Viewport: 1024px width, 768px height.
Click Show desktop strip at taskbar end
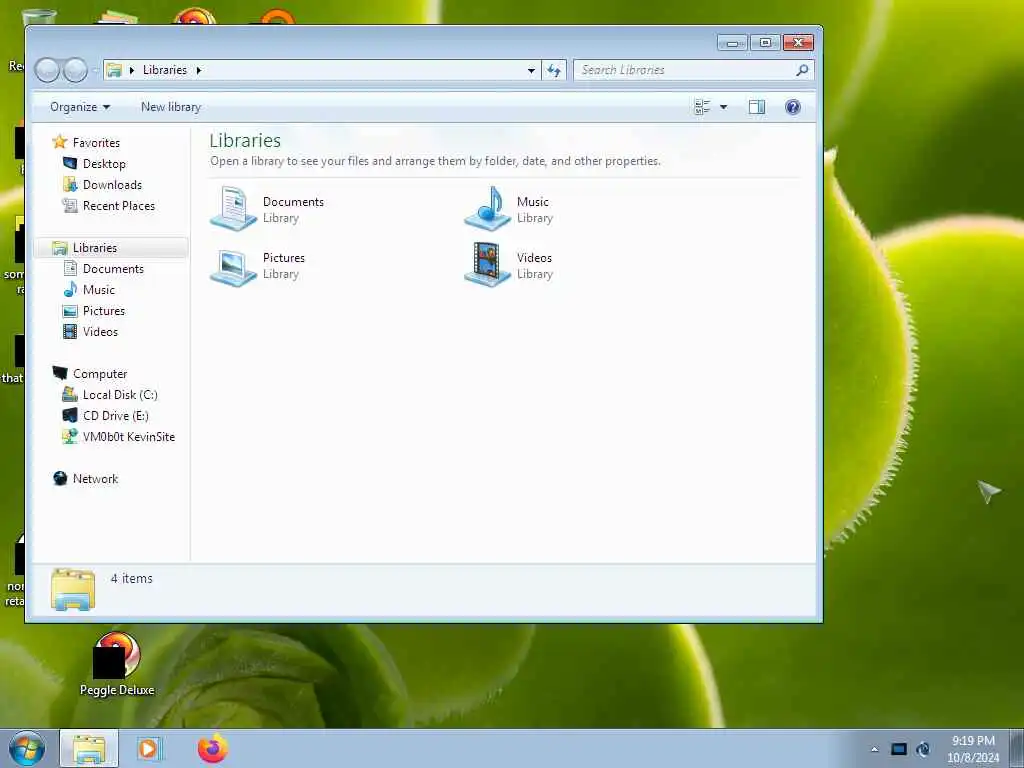1016,748
